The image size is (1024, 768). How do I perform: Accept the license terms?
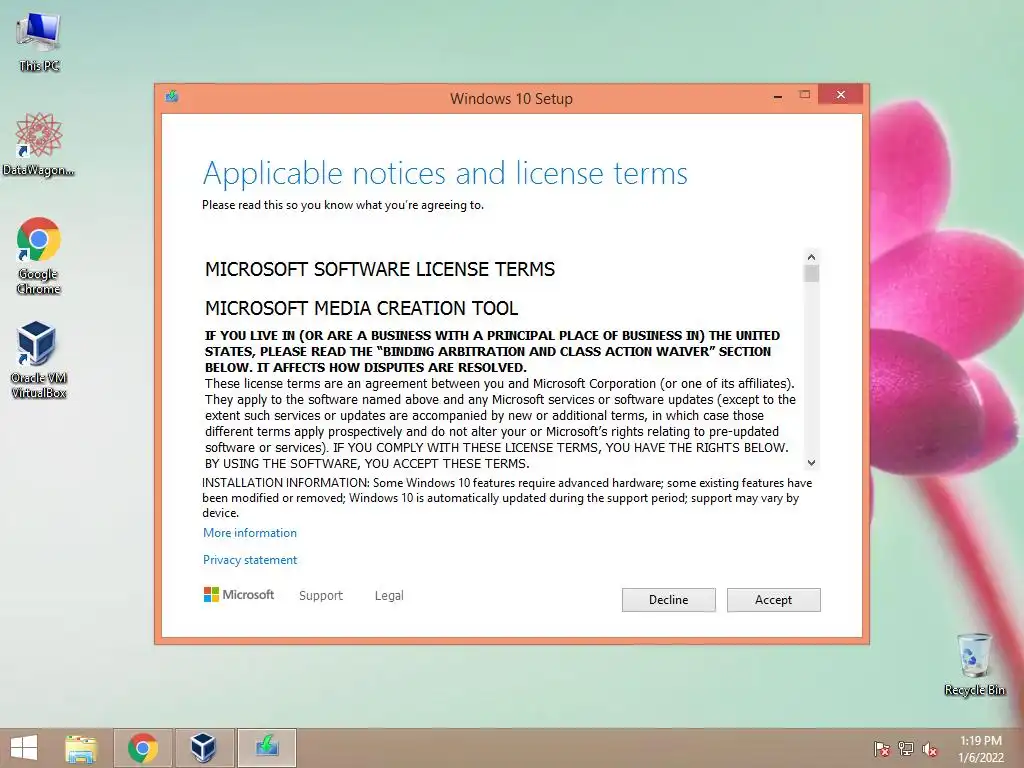point(773,600)
